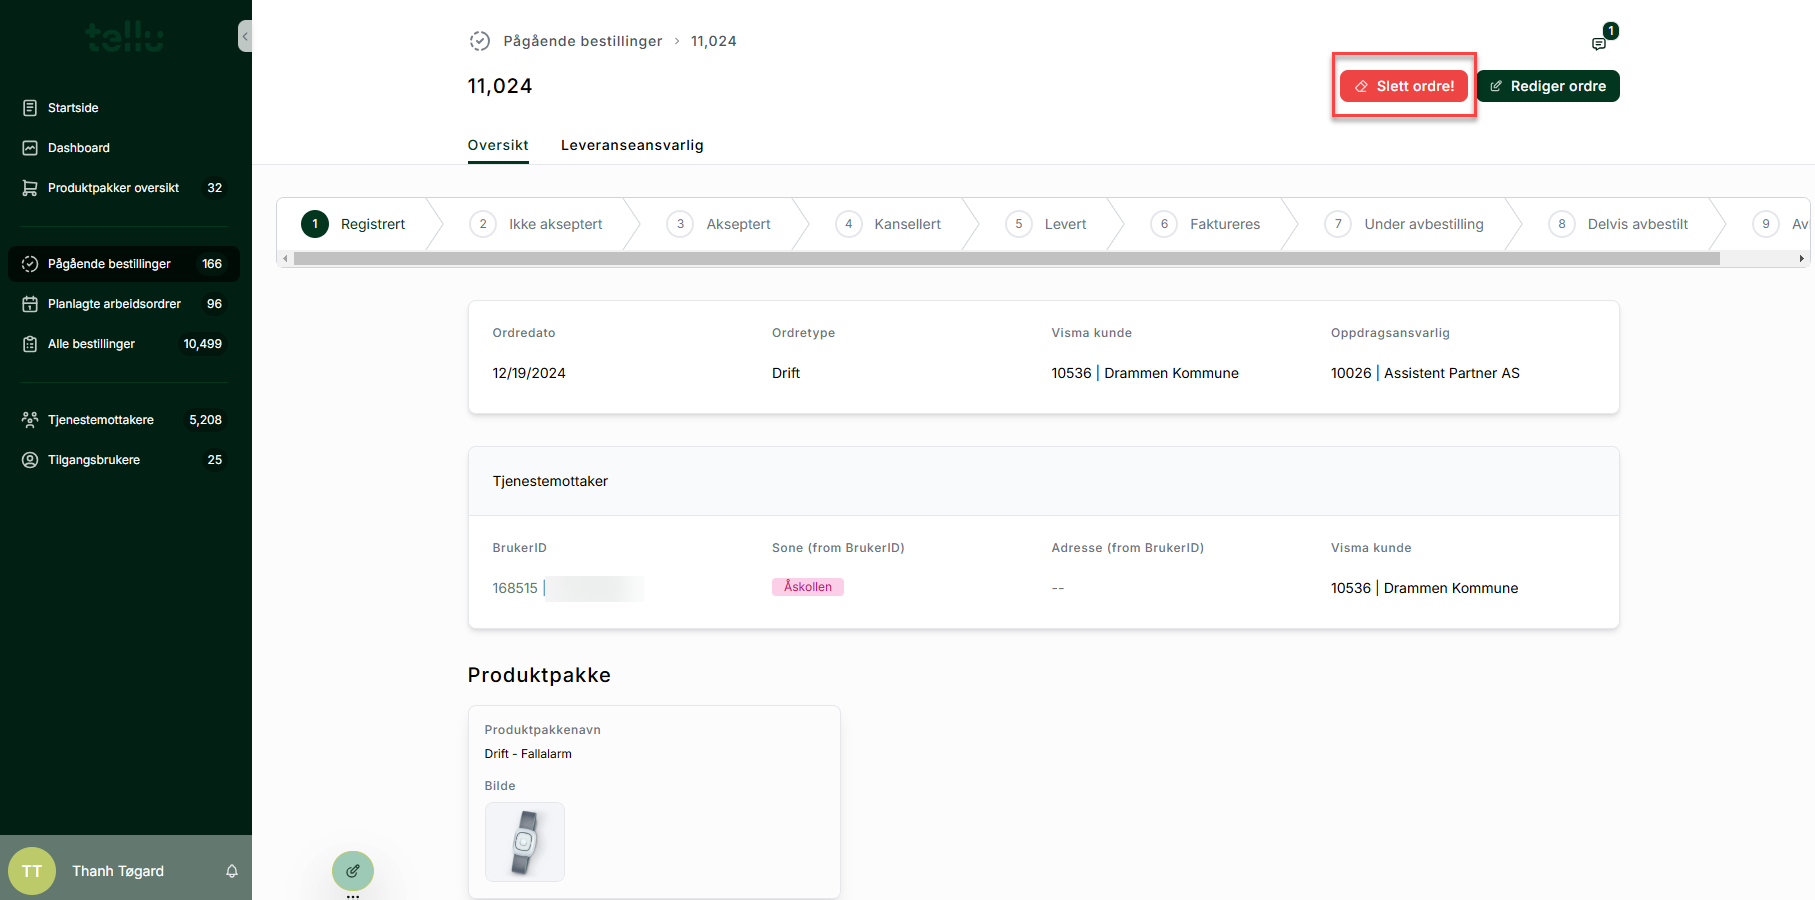The image size is (1815, 900).
Task: Click the notification bell icon
Action: point(232,871)
